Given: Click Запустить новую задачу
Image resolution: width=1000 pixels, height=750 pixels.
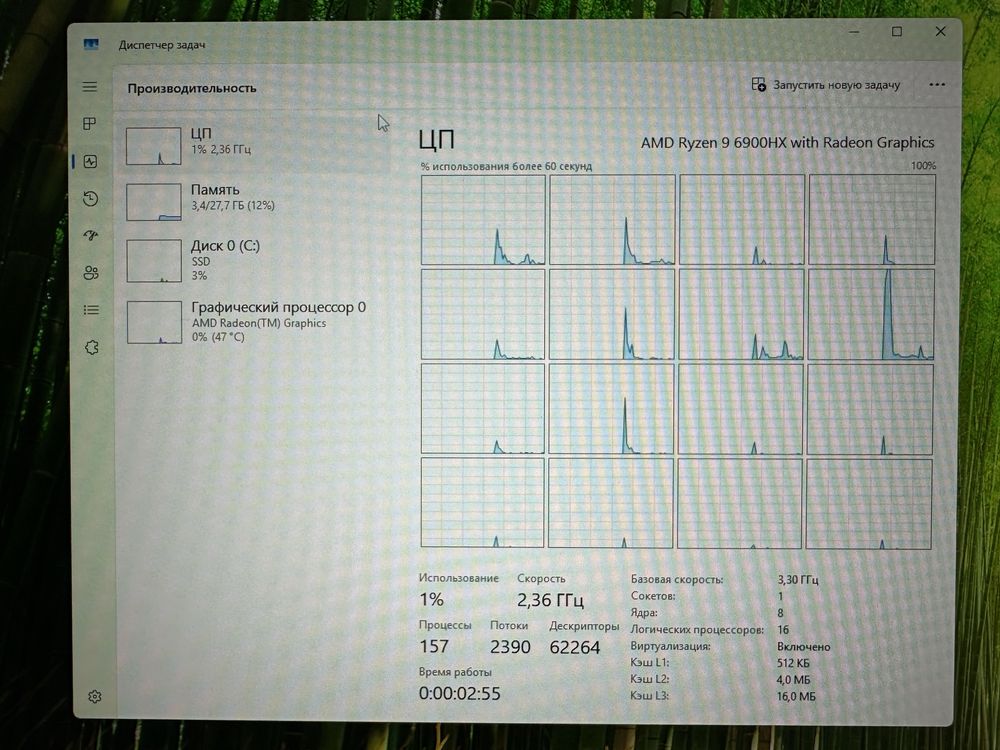Looking at the screenshot, I should click(836, 85).
